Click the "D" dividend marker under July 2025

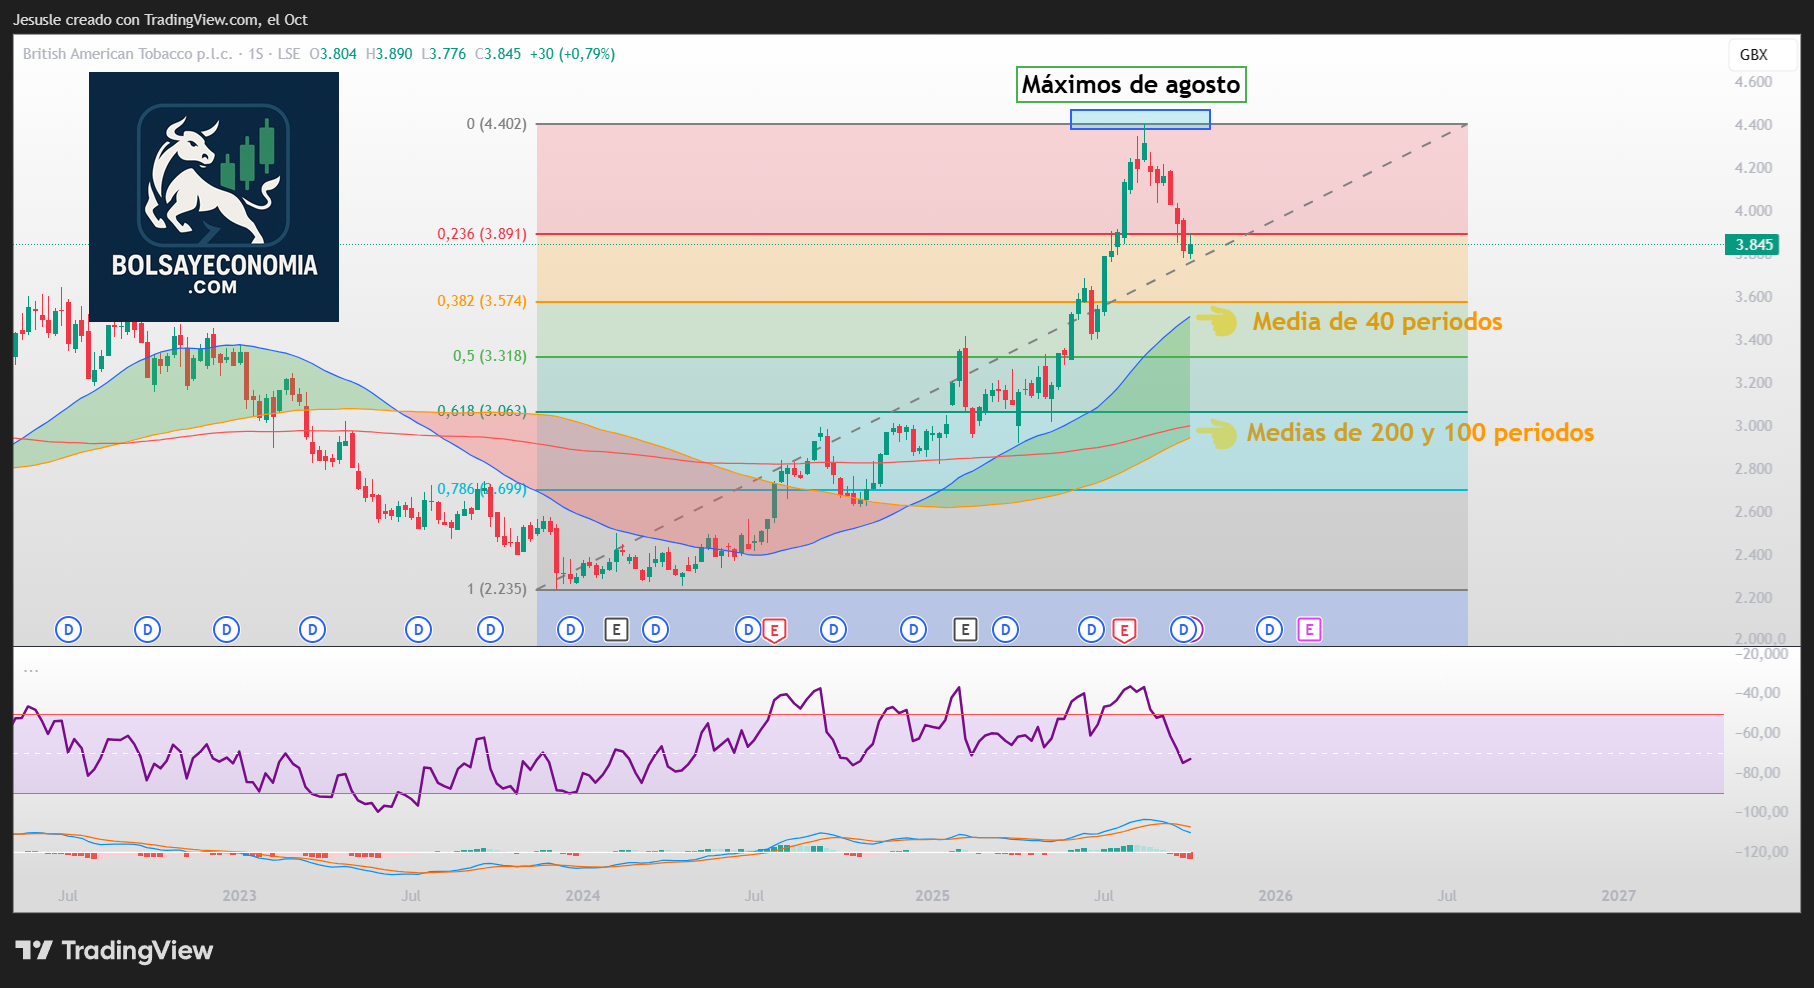(1090, 630)
